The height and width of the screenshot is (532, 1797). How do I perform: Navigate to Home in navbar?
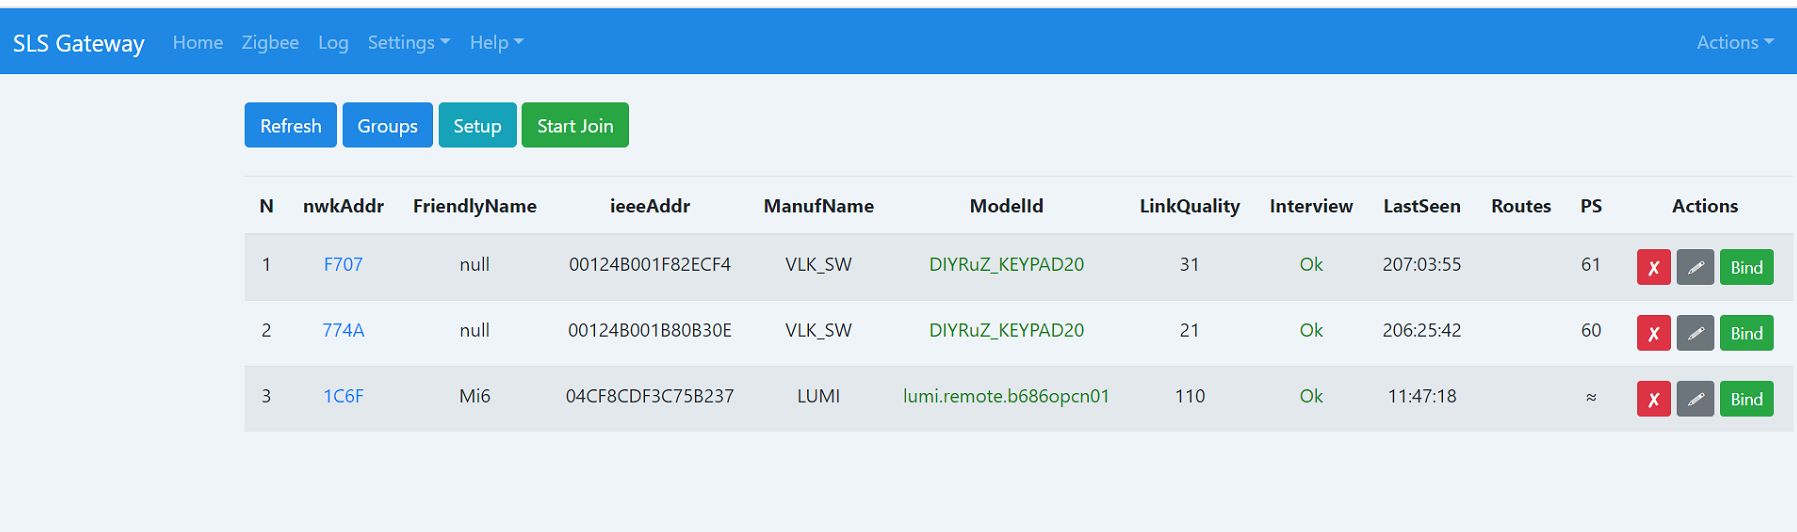(197, 42)
